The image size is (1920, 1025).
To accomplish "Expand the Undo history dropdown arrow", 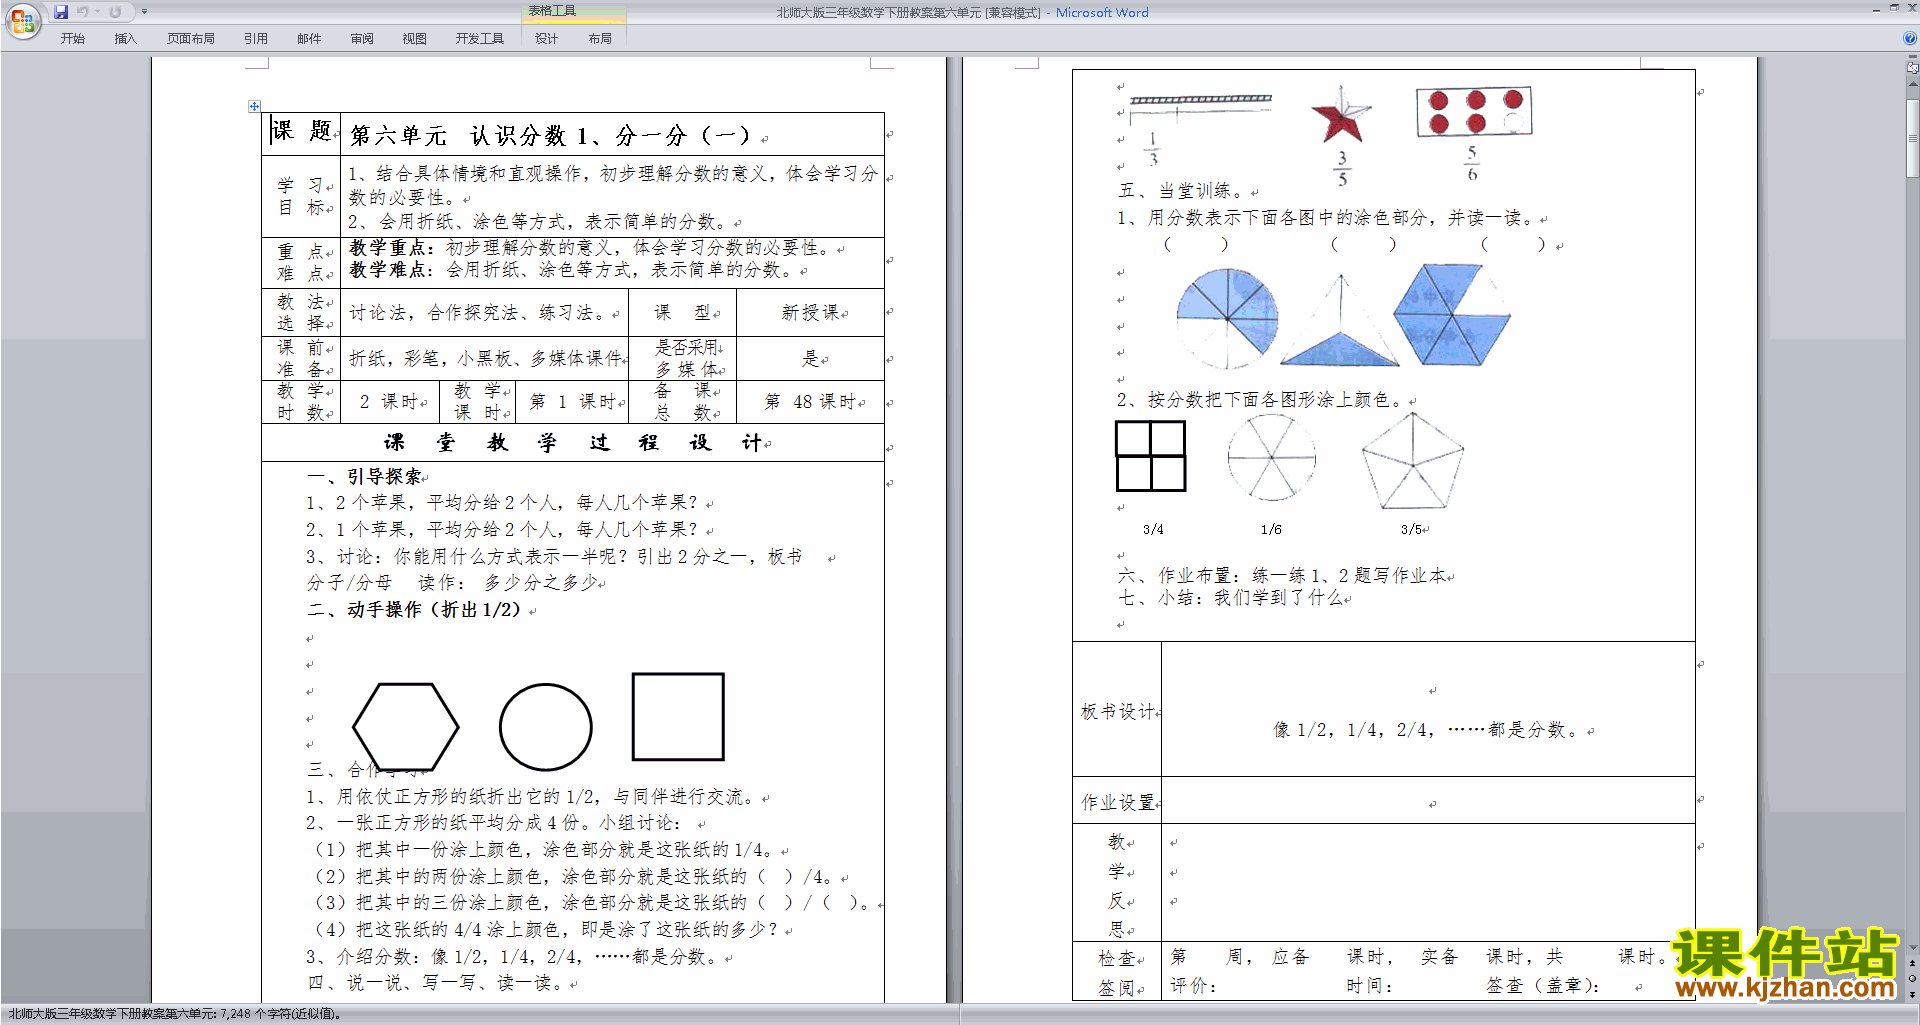I will [98, 12].
